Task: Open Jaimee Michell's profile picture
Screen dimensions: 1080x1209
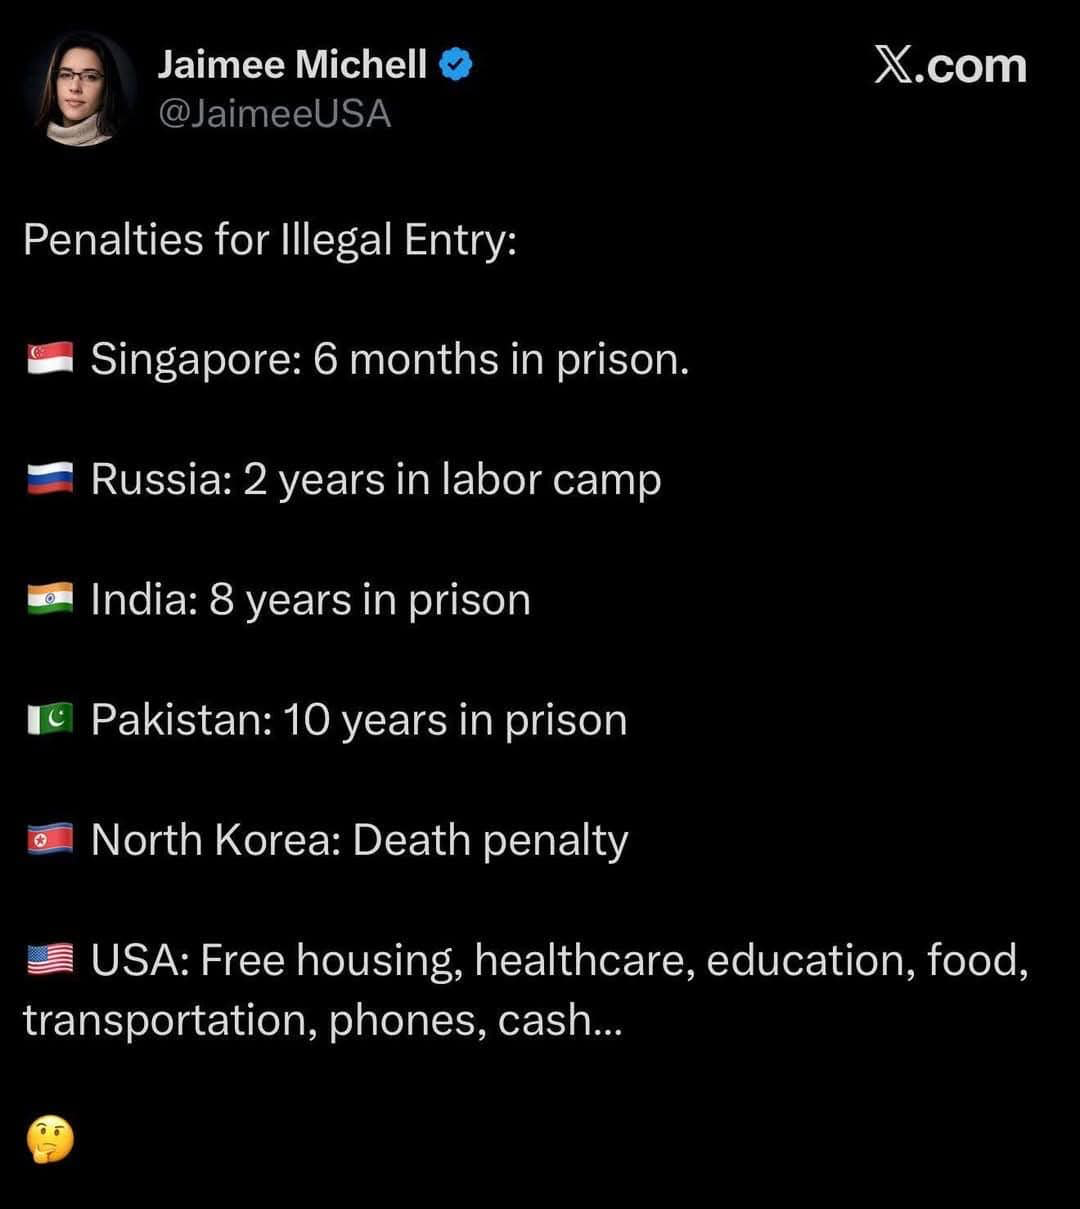Action: tap(79, 90)
